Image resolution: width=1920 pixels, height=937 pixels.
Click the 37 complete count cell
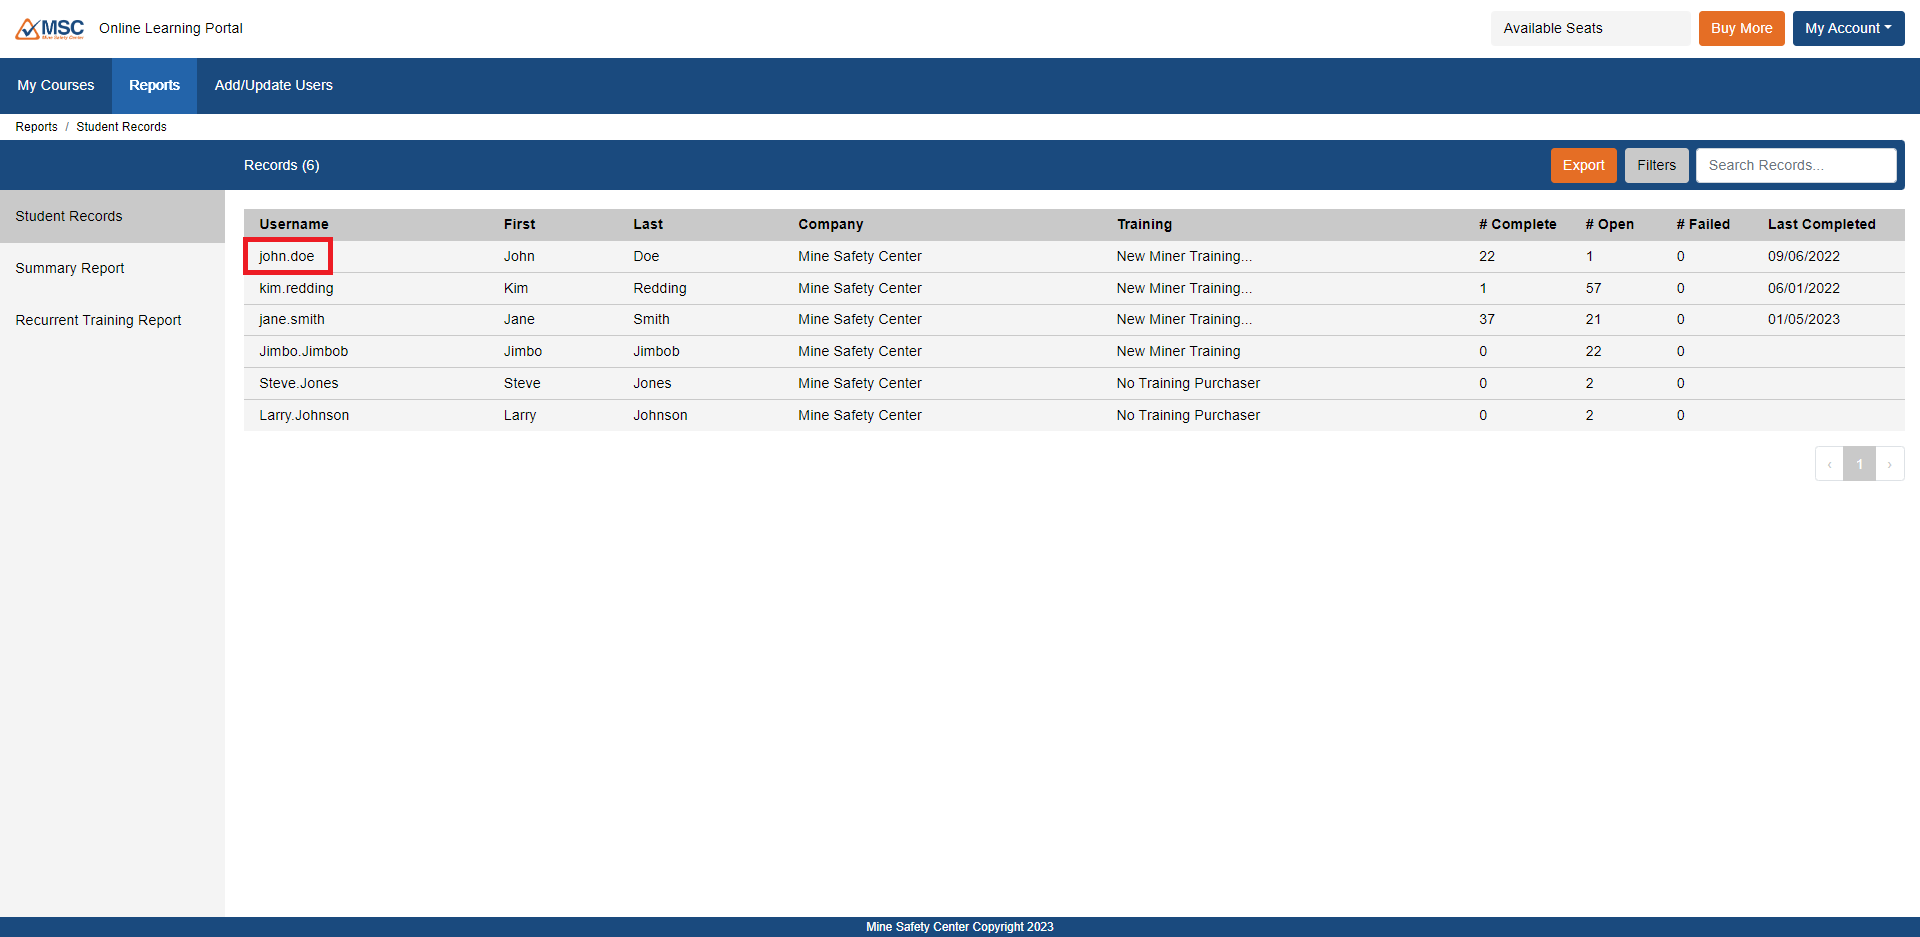coord(1487,319)
